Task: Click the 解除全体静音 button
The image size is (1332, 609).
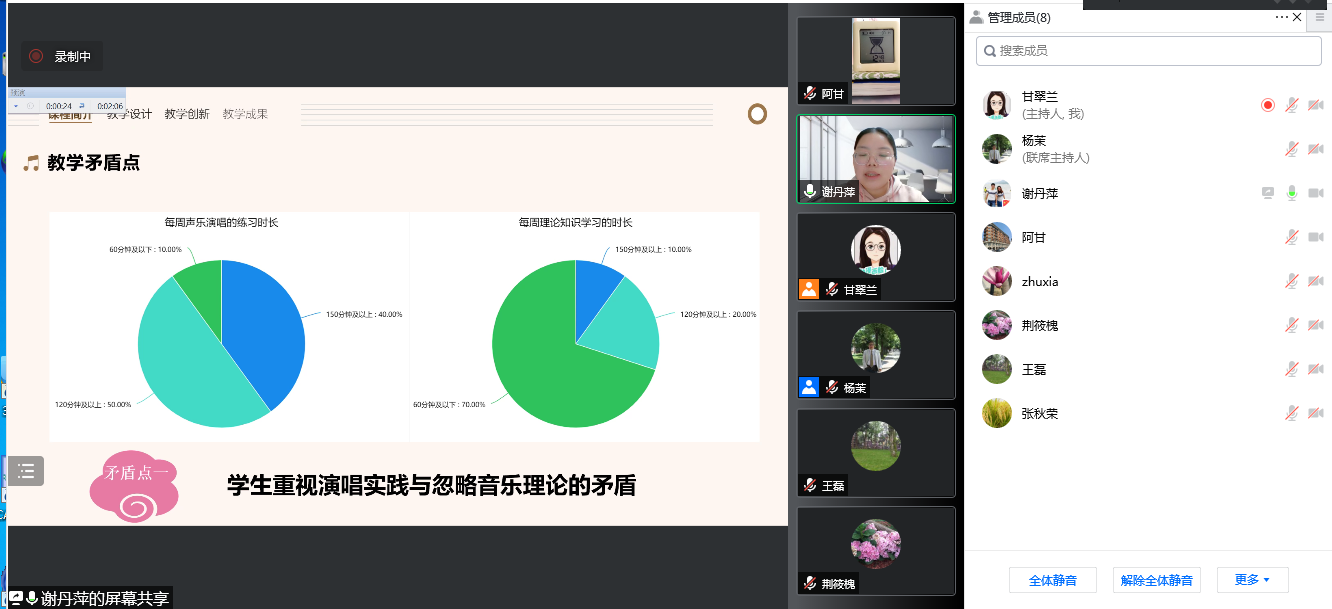Action: coord(1156,580)
